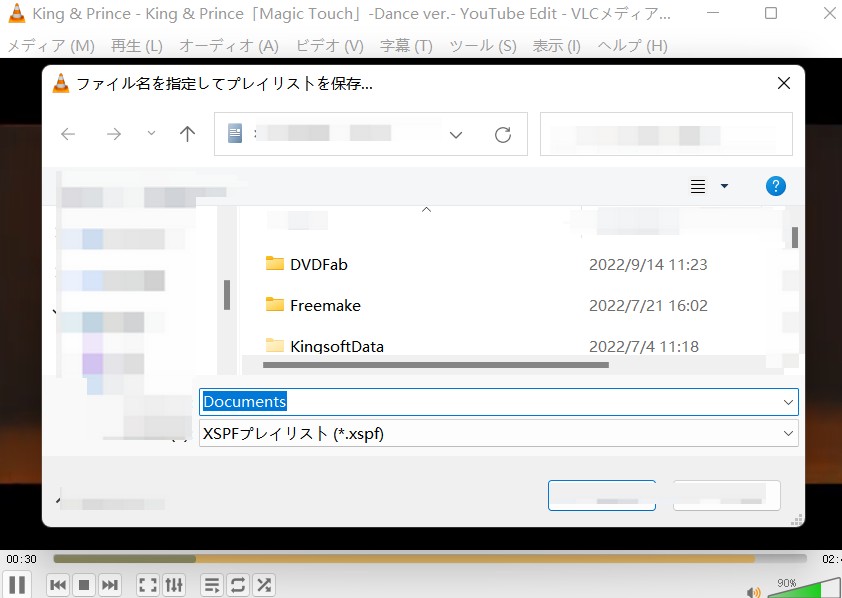
Task: Open the ツール (S) menu
Action: point(483,46)
